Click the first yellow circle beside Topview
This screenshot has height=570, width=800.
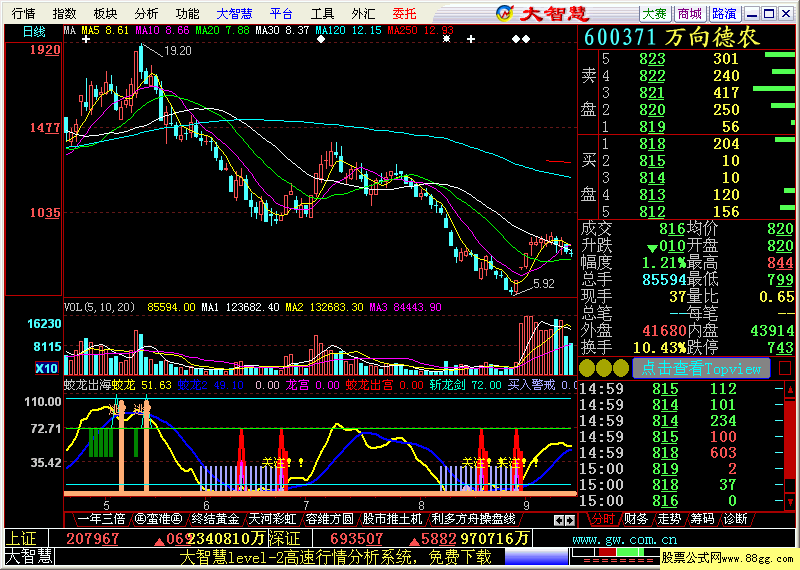click(587, 368)
